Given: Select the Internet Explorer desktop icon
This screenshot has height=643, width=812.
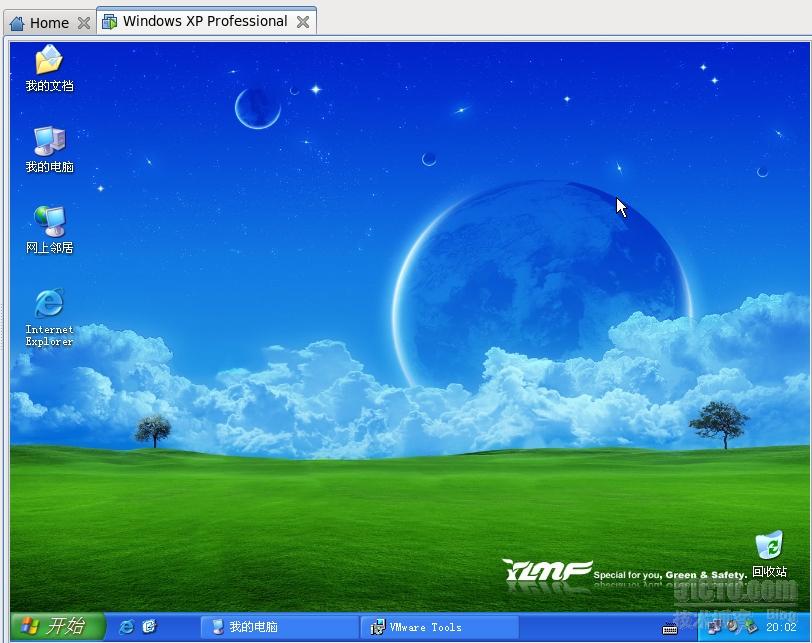Looking at the screenshot, I should point(49,317).
